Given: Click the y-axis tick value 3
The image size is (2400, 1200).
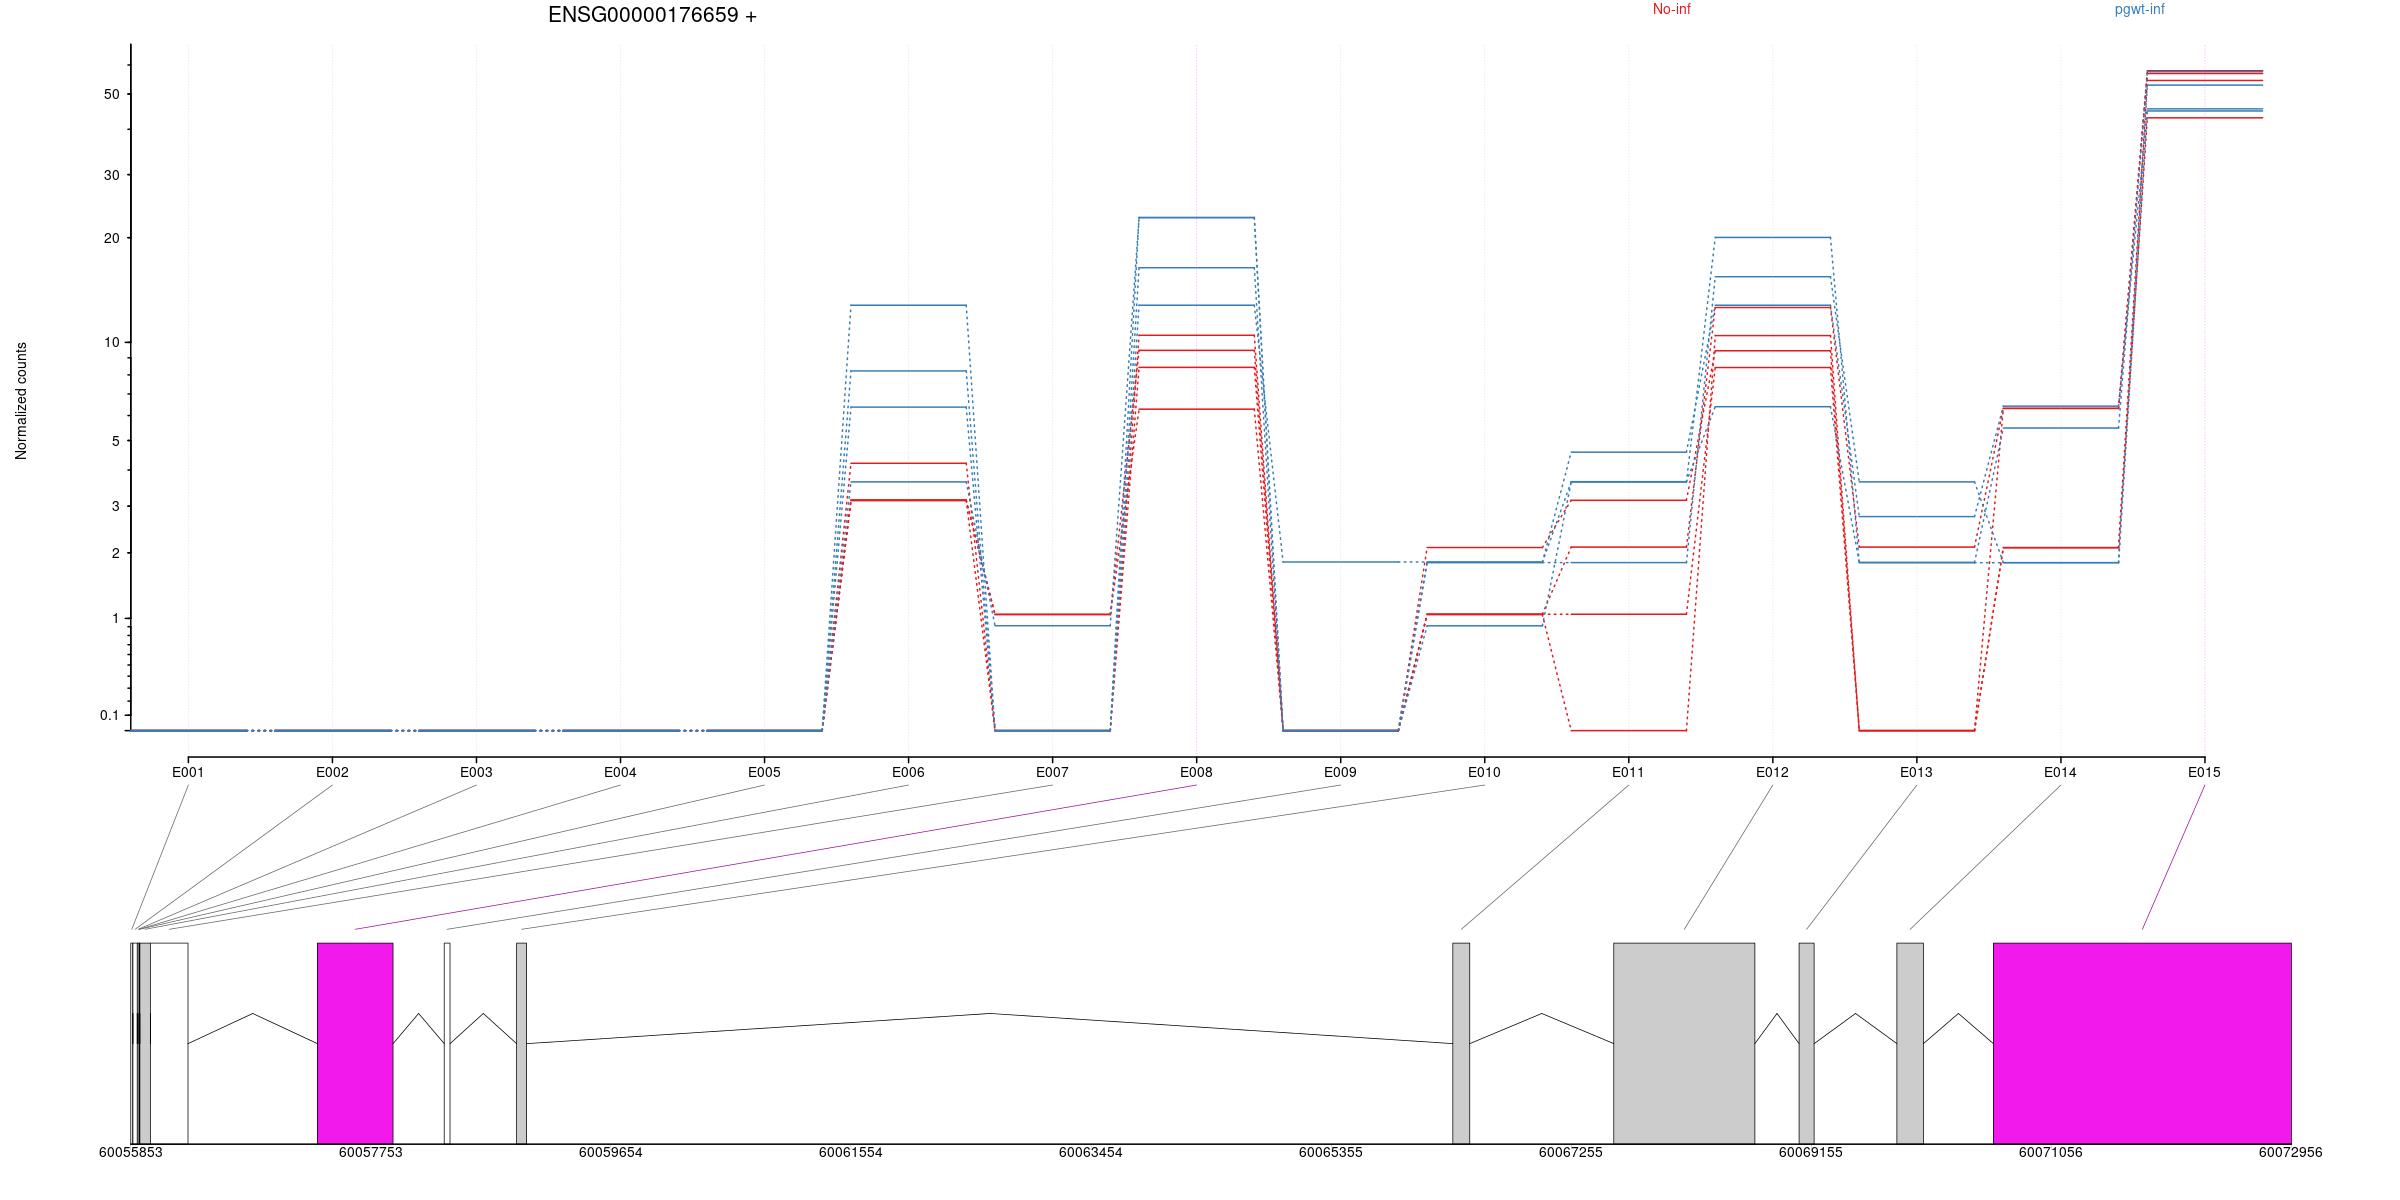Looking at the screenshot, I should tap(115, 506).
